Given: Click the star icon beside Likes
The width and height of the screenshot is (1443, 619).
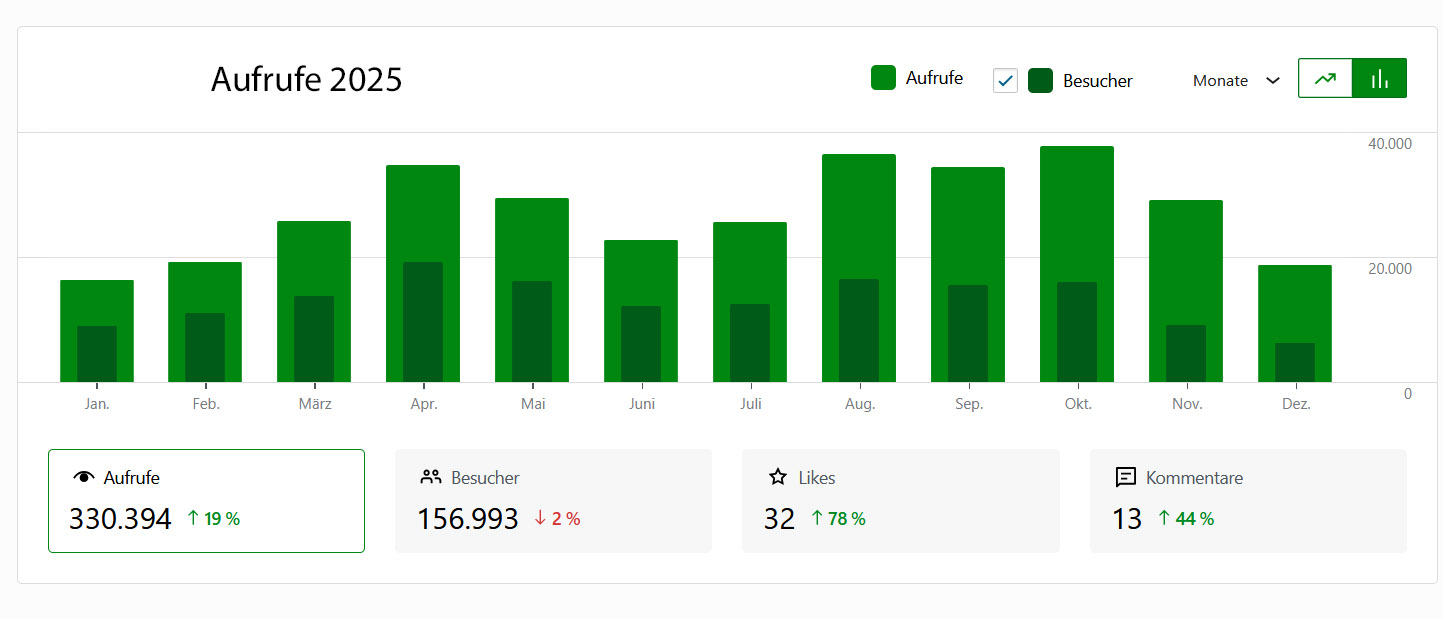Looking at the screenshot, I should [778, 477].
